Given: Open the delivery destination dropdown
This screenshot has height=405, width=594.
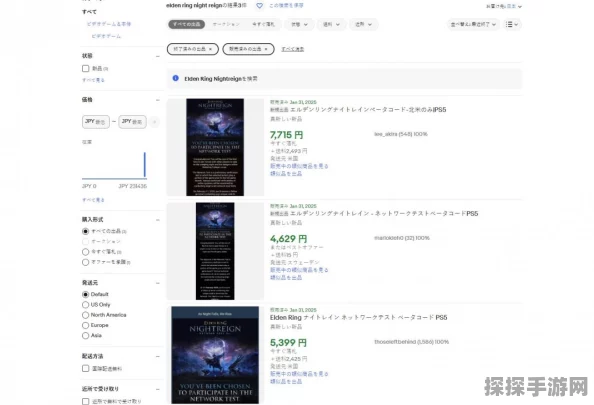Looking at the screenshot, I should (x=504, y=6).
